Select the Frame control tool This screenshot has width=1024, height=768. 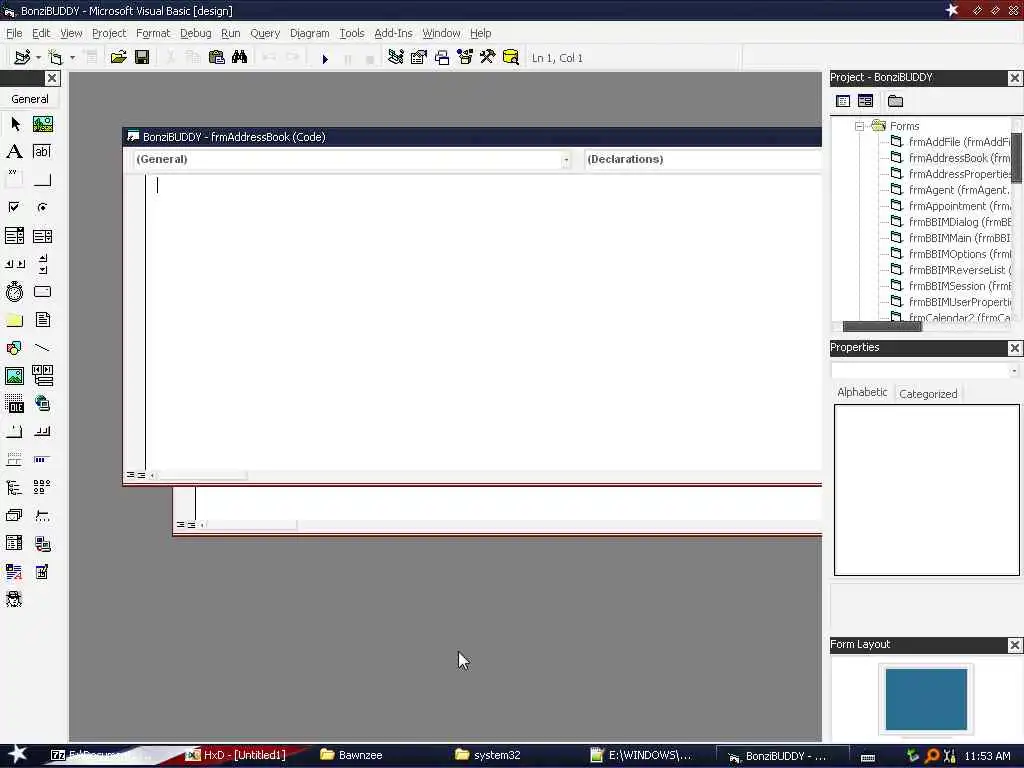(x=14, y=180)
